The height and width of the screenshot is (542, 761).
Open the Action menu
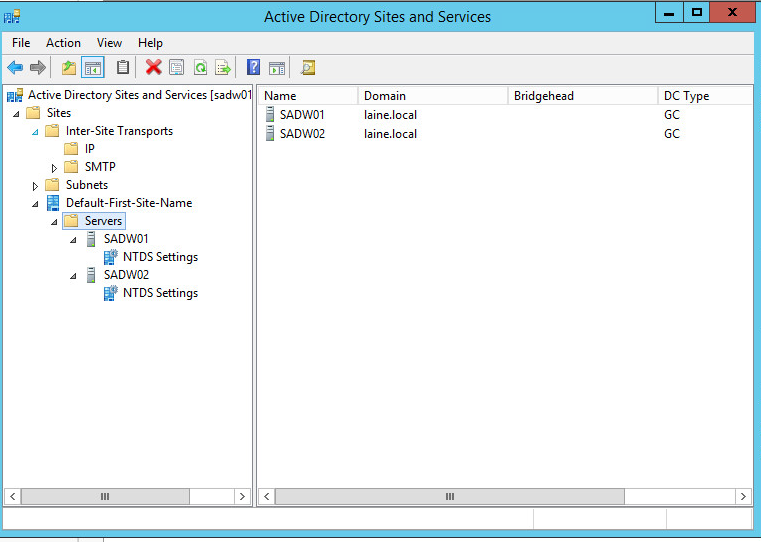(63, 43)
